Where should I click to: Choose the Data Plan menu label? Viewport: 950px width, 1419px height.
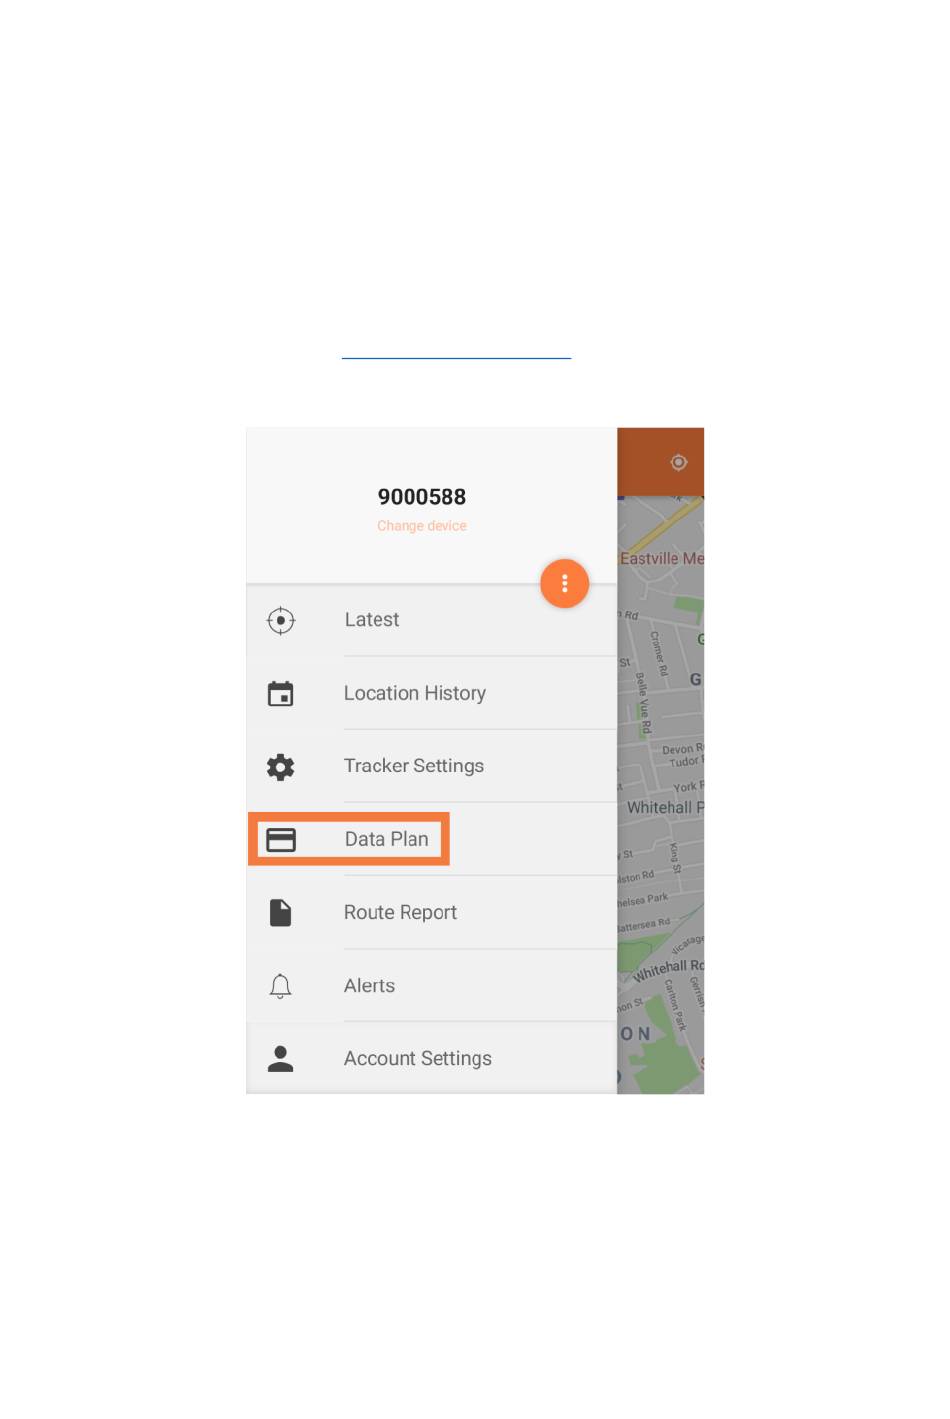(387, 839)
